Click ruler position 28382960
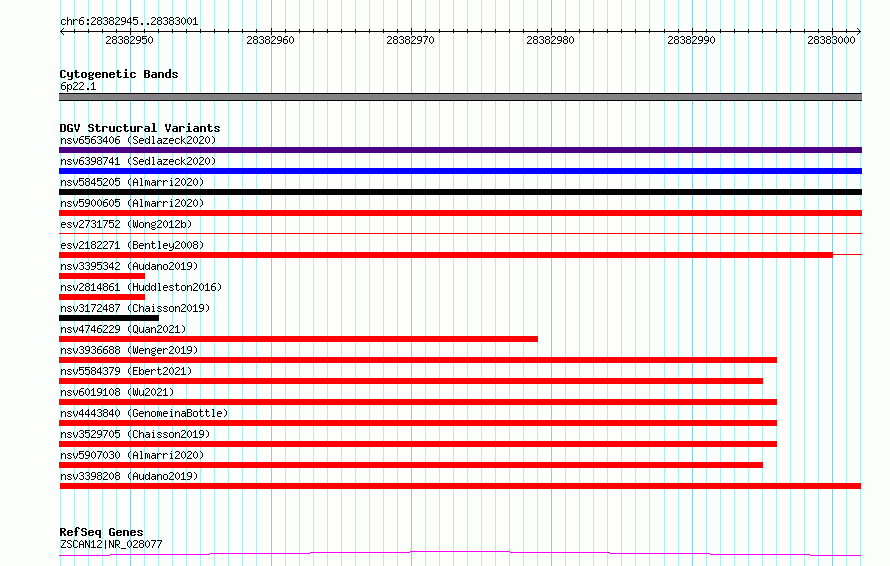Screen dimensions: 890x566 coord(270,40)
